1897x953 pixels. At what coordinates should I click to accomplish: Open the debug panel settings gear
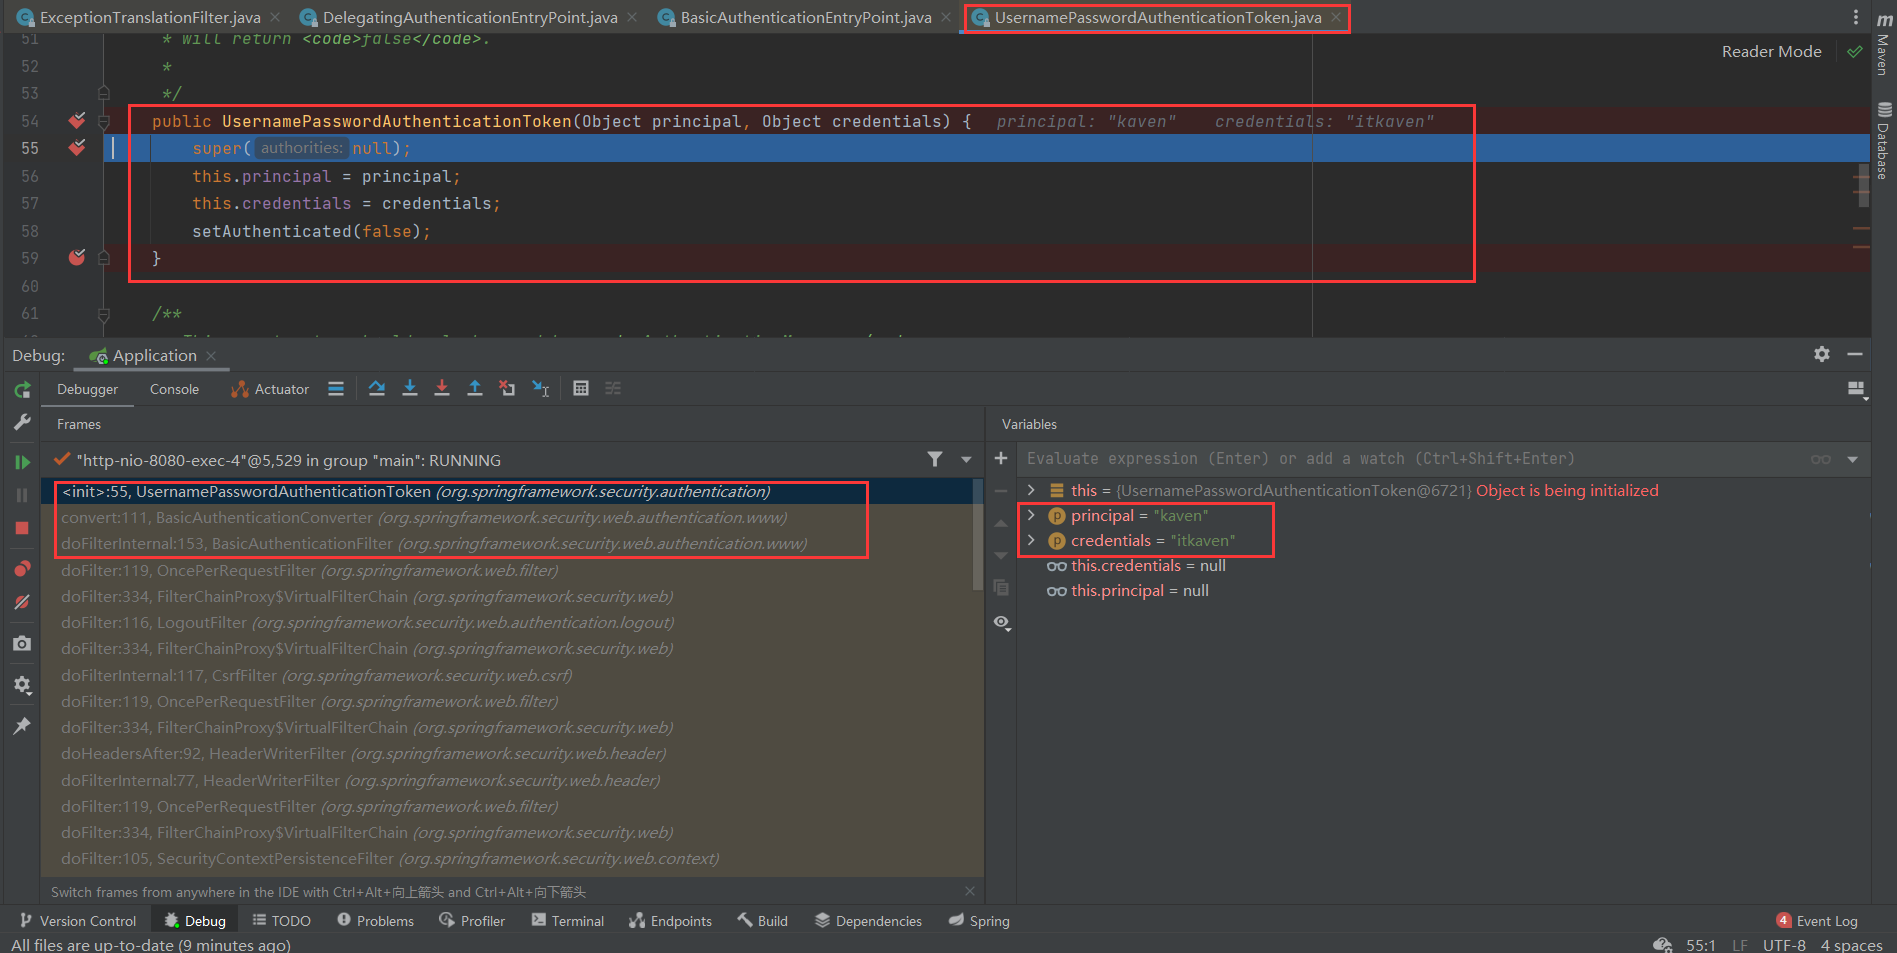click(1822, 355)
